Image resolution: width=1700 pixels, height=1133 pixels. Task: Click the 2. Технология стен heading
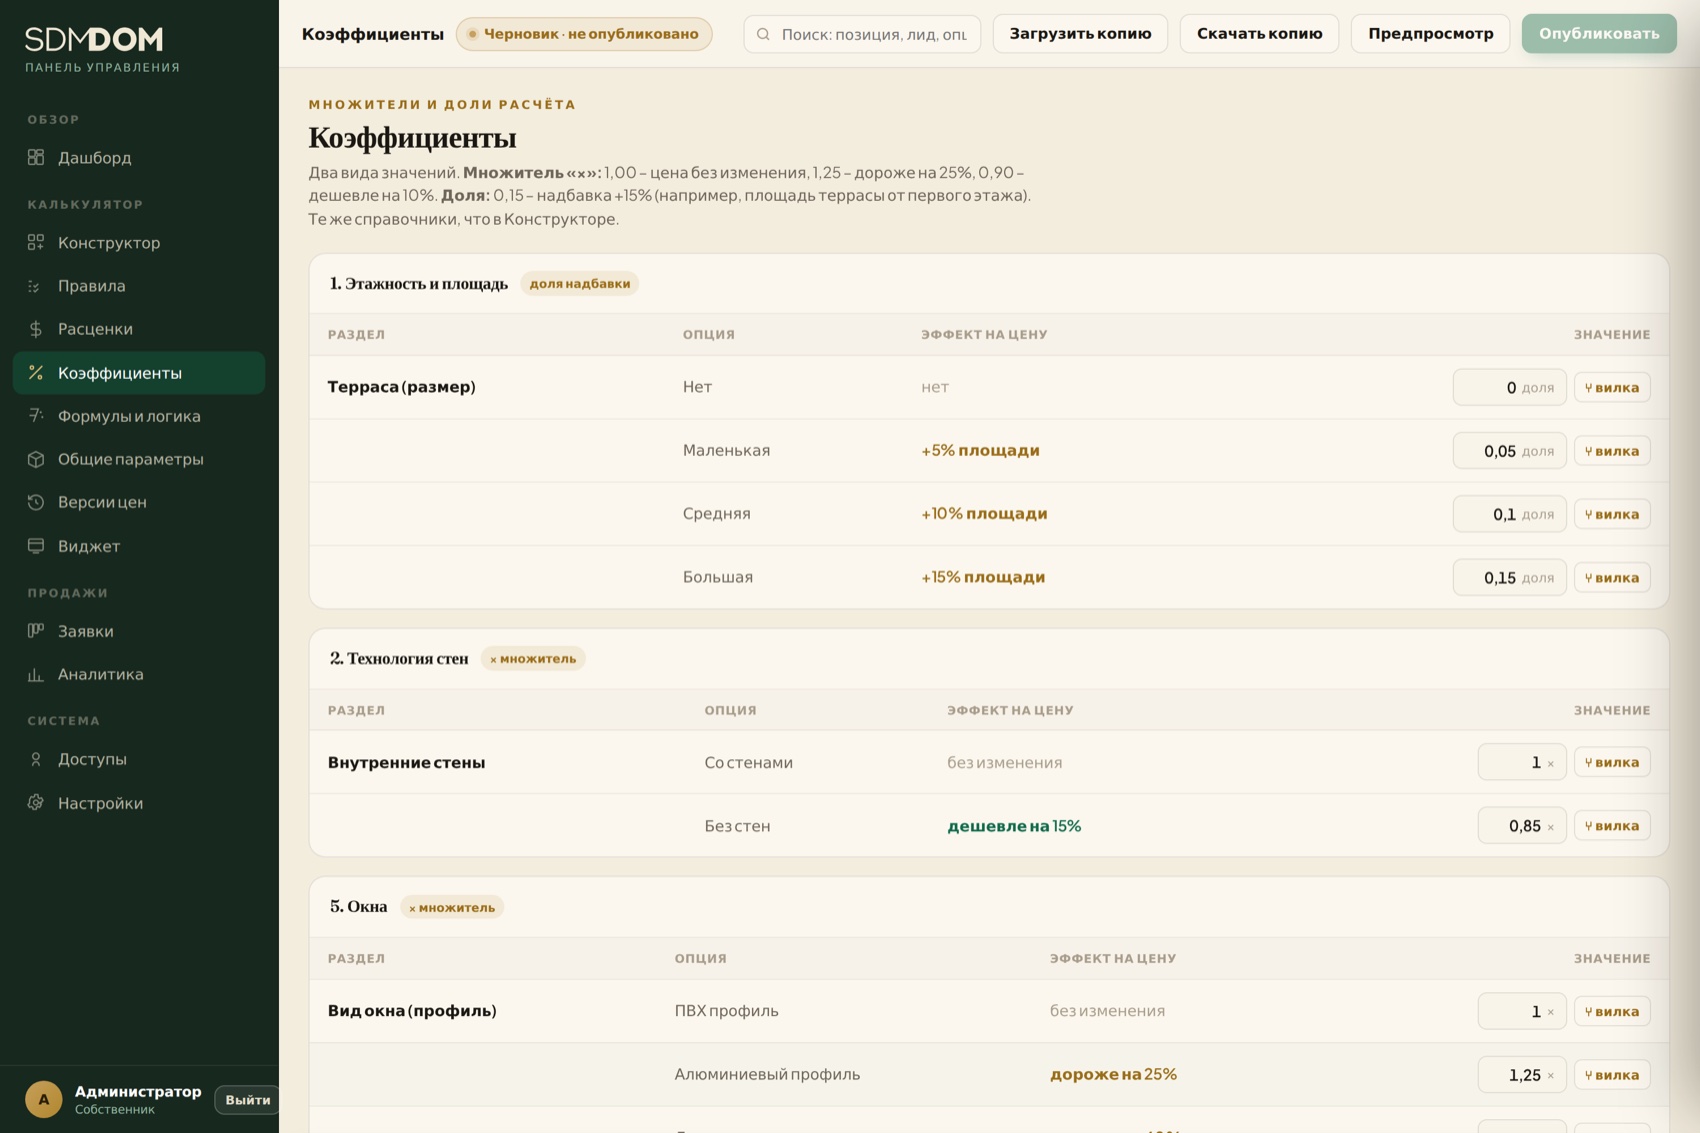tap(399, 659)
